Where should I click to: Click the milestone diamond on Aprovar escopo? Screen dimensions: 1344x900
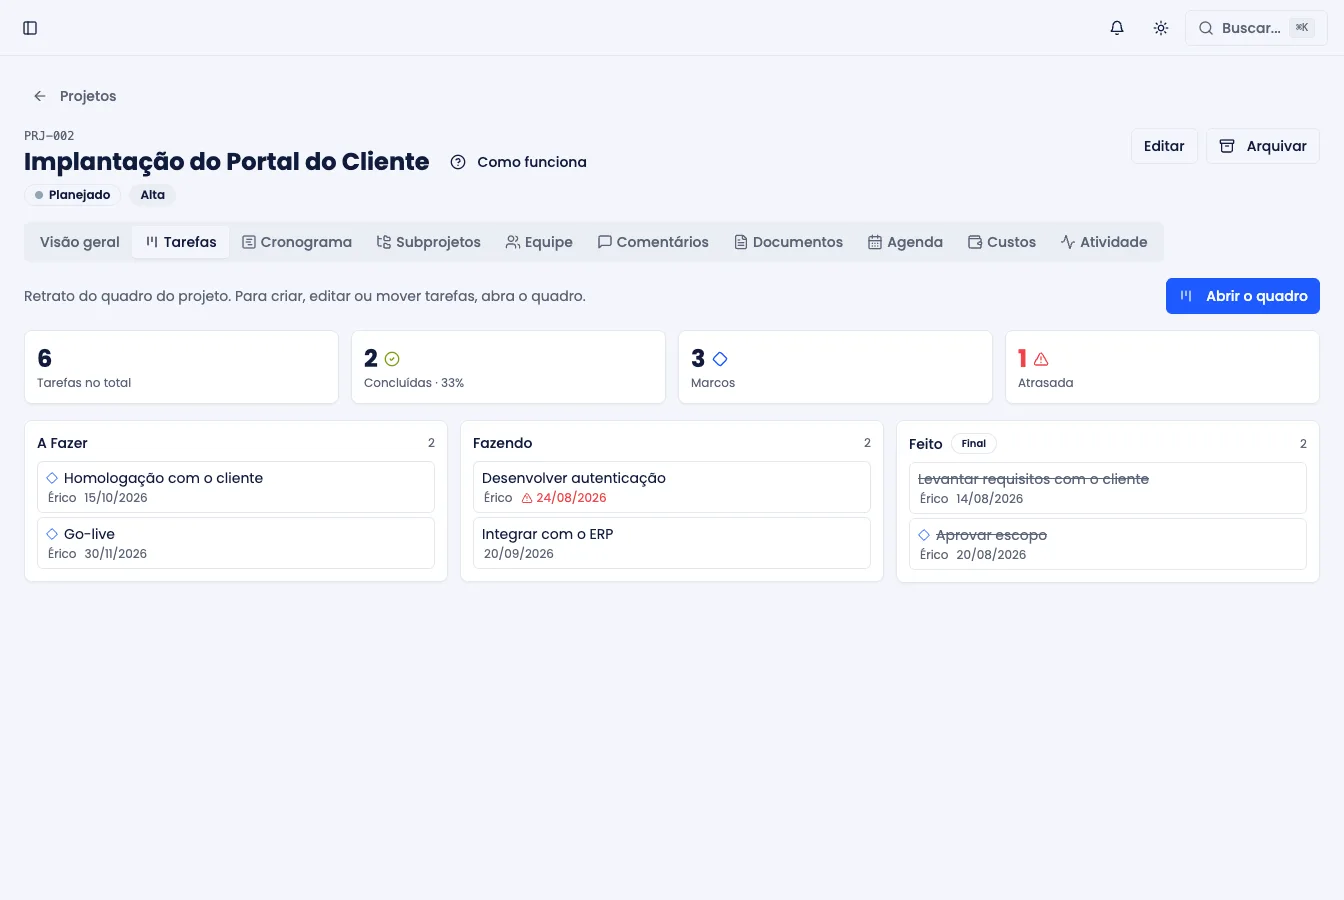924,535
